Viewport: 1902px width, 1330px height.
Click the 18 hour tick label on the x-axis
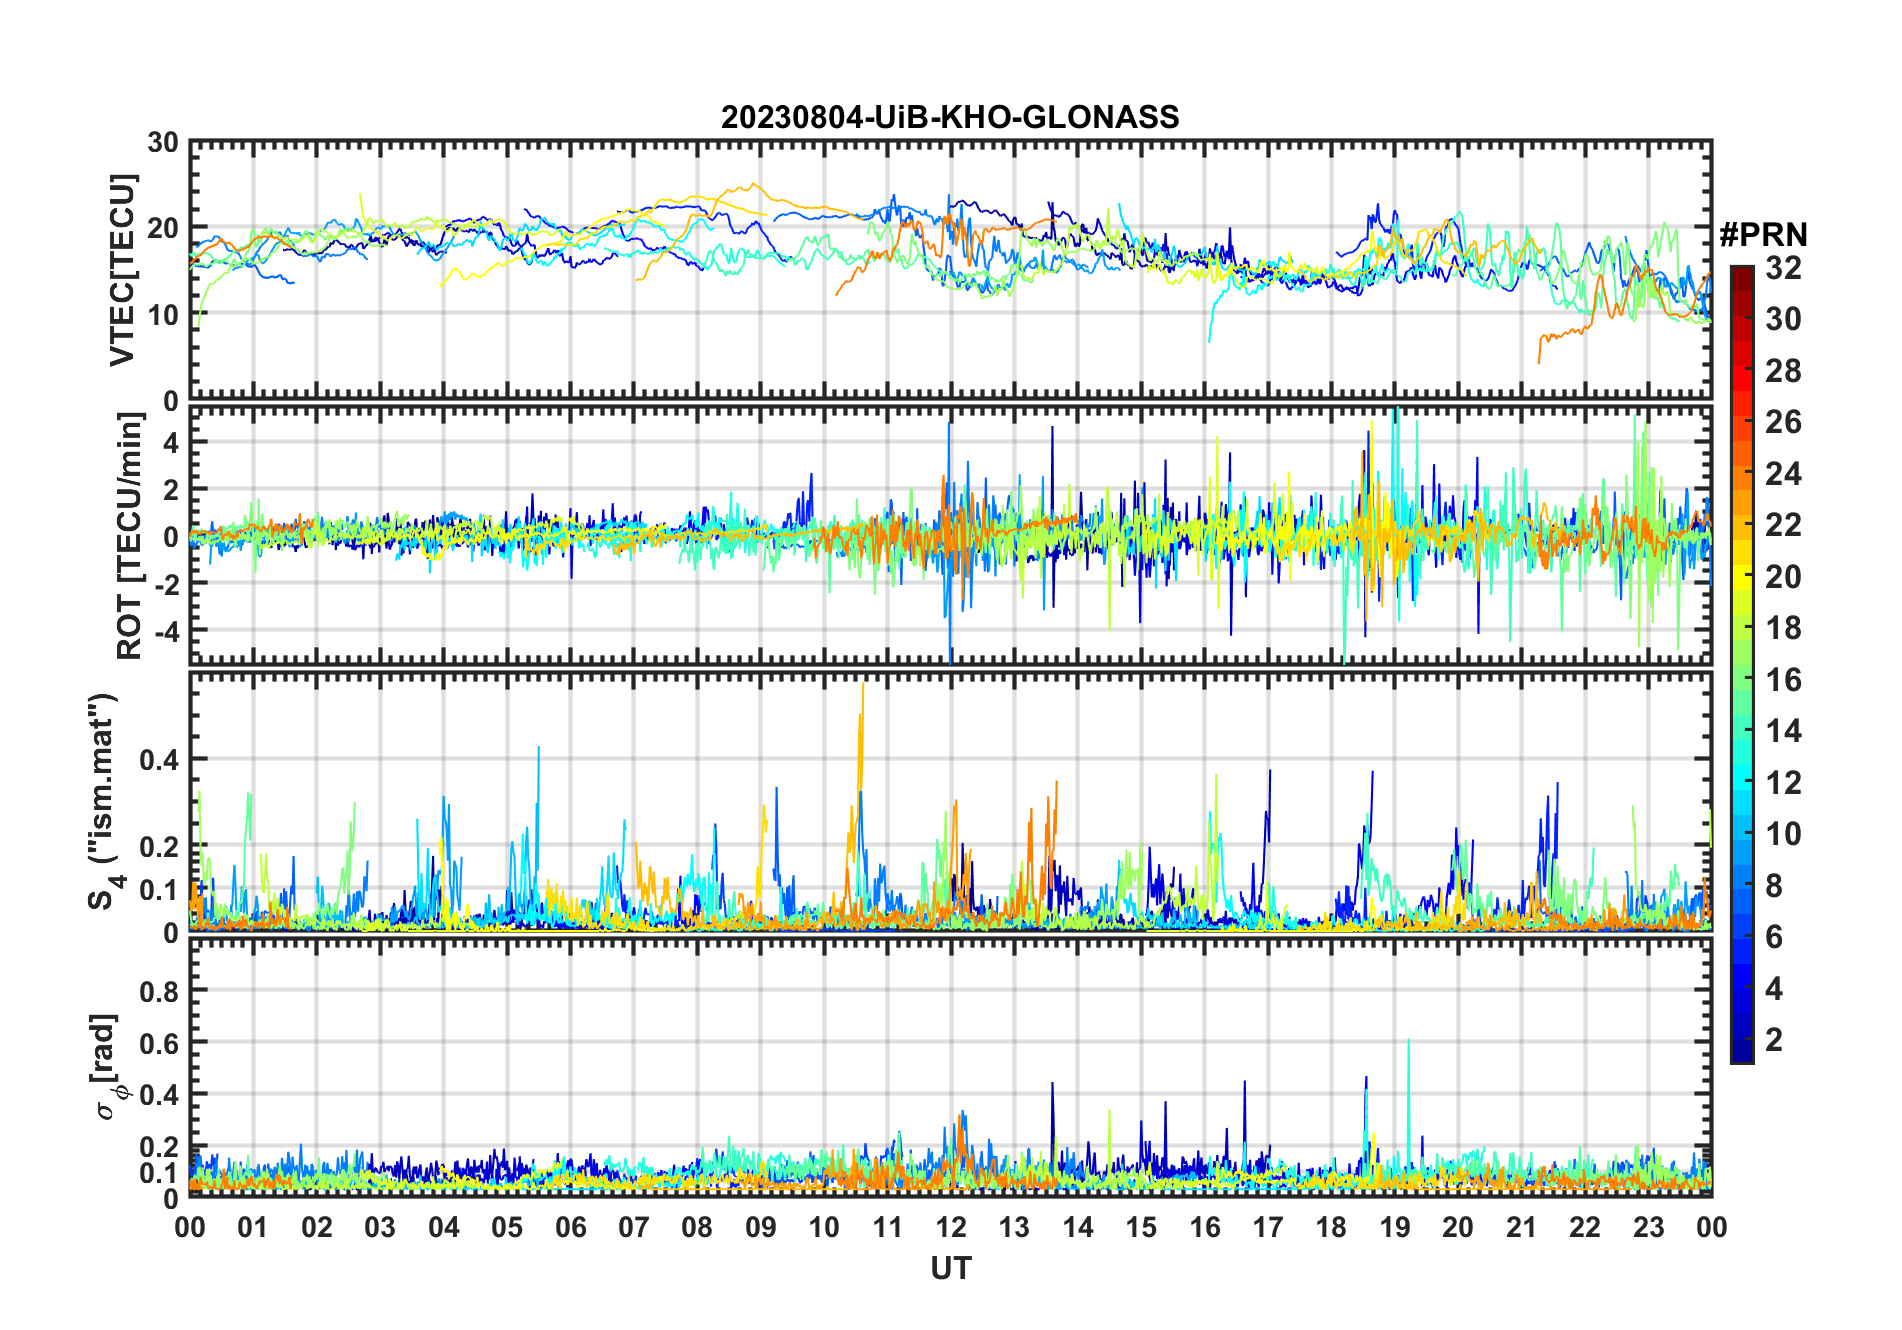click(x=1331, y=1227)
